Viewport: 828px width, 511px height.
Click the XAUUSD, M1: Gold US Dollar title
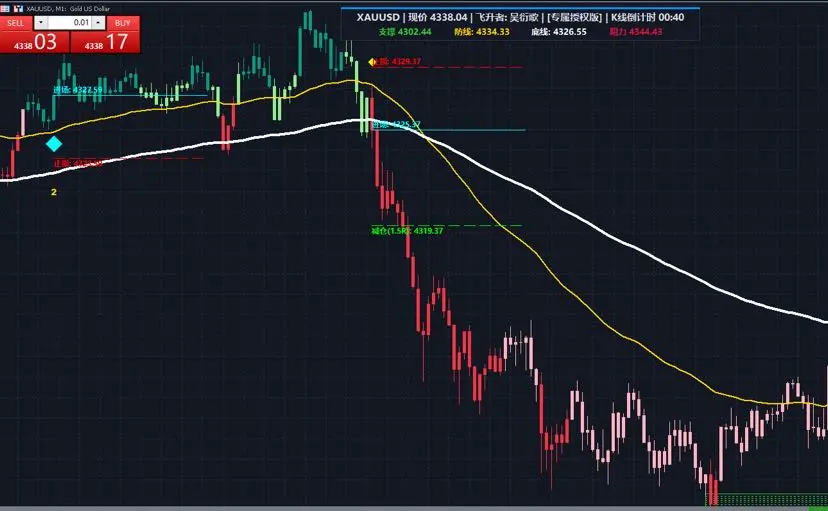[68, 9]
